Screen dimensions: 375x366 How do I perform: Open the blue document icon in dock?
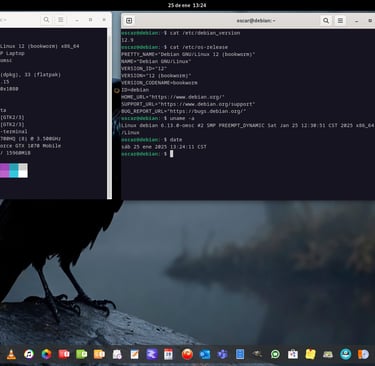tap(240, 354)
